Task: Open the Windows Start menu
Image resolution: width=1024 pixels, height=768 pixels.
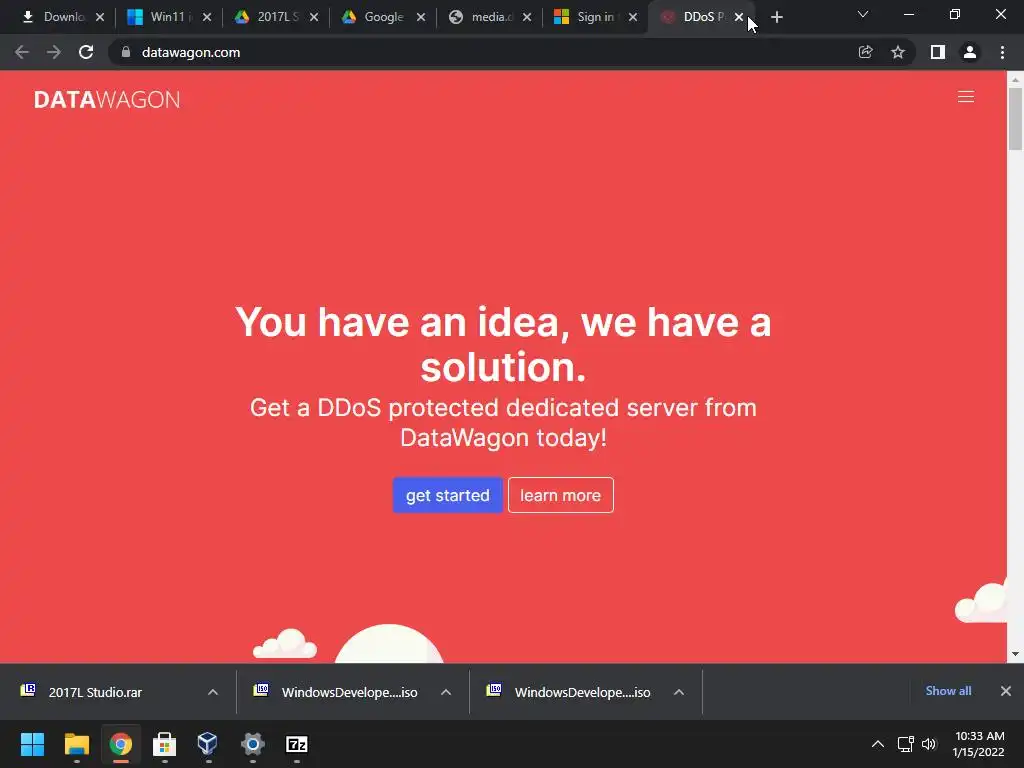Action: pos(32,744)
